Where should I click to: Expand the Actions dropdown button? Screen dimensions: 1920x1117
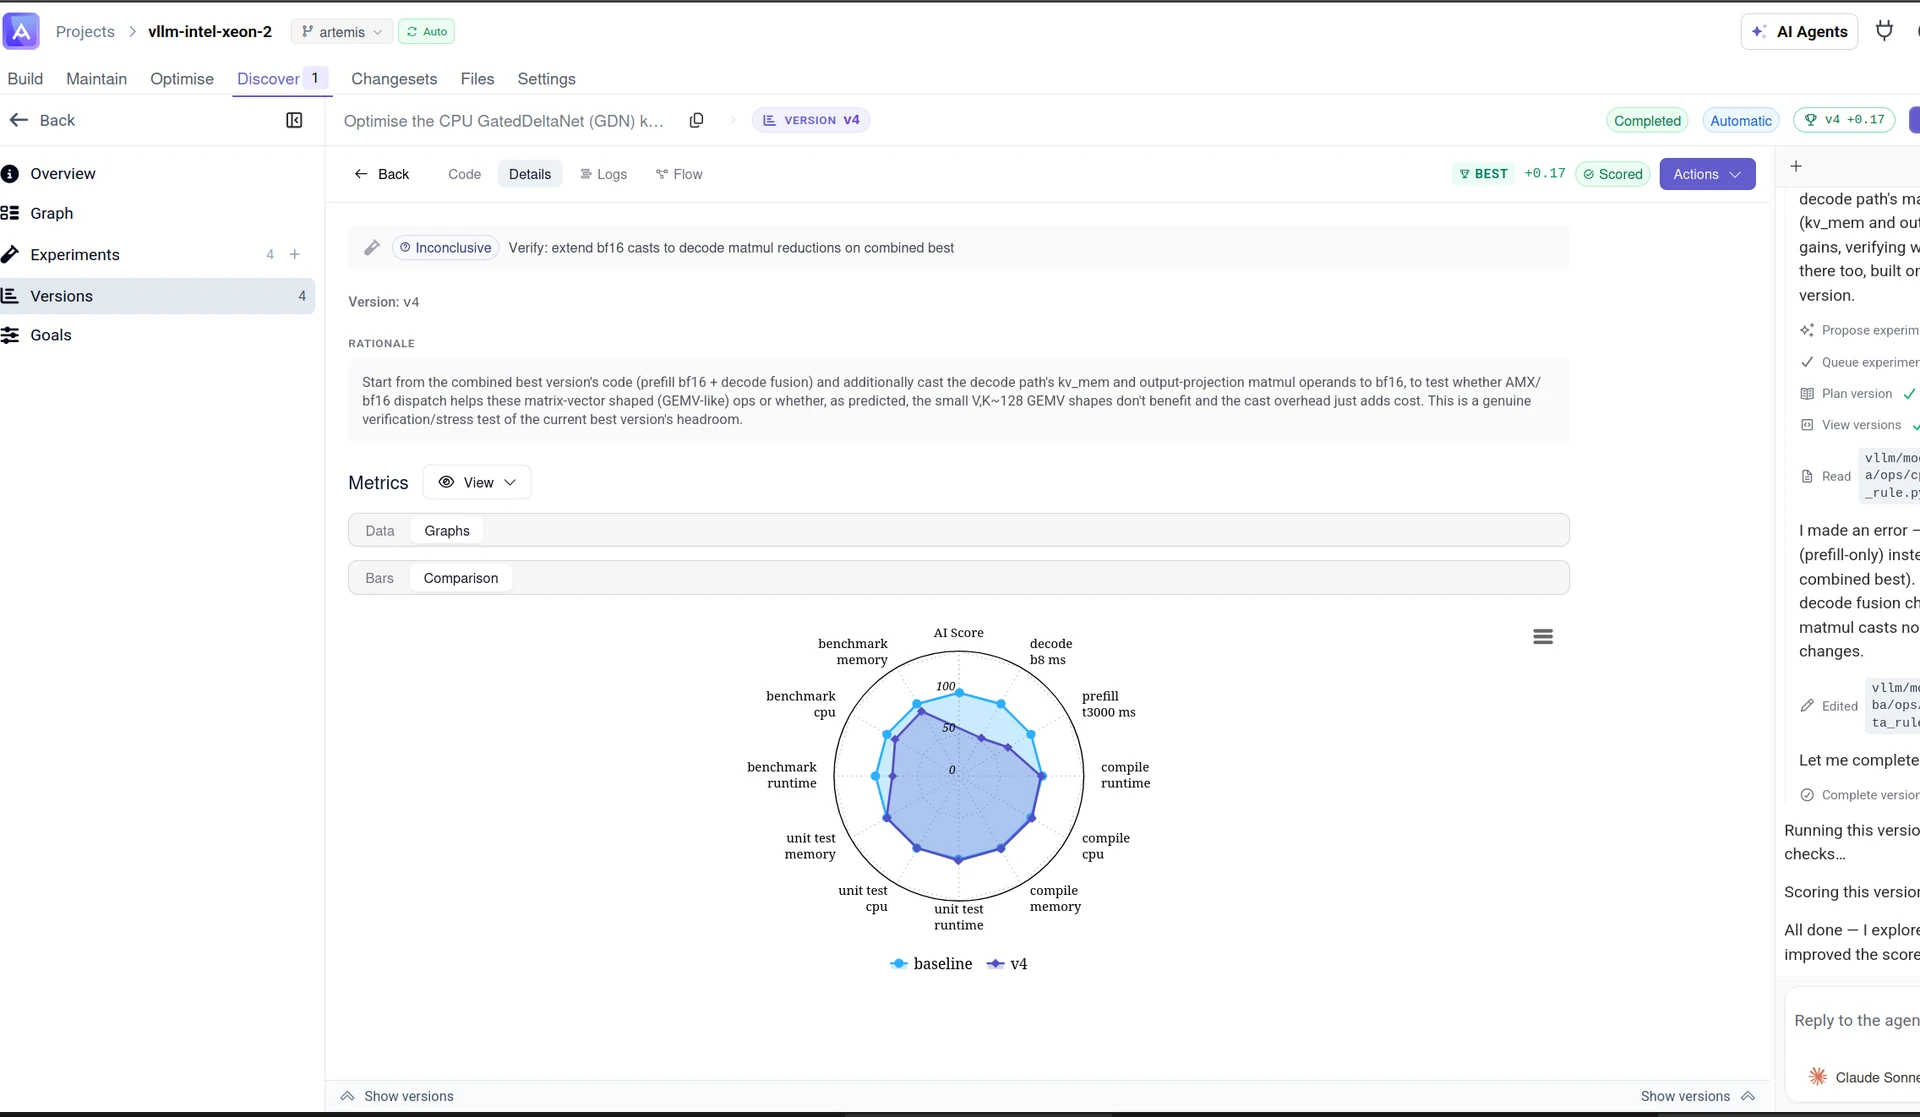tap(1707, 174)
